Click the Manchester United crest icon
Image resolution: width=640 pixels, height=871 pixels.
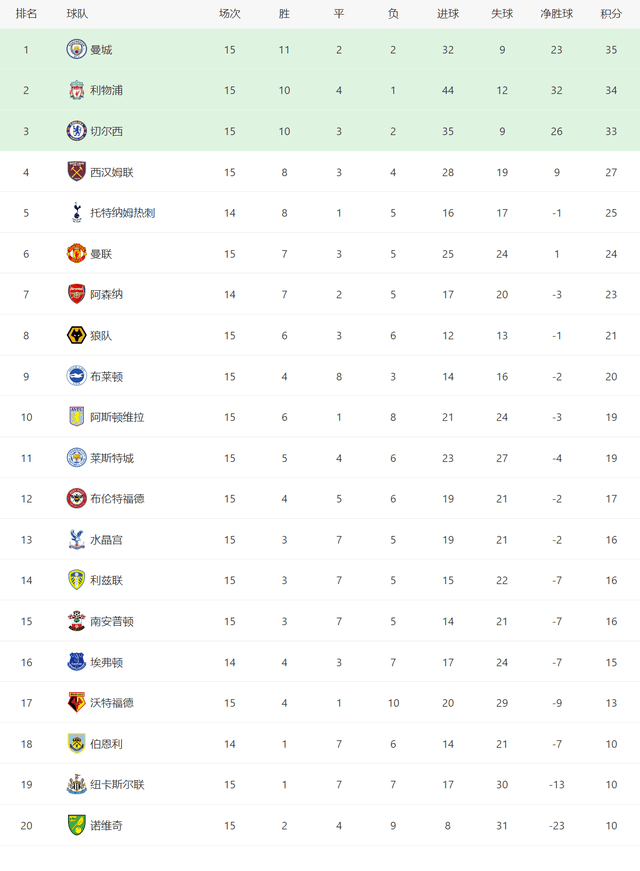pyautogui.click(x=77, y=253)
